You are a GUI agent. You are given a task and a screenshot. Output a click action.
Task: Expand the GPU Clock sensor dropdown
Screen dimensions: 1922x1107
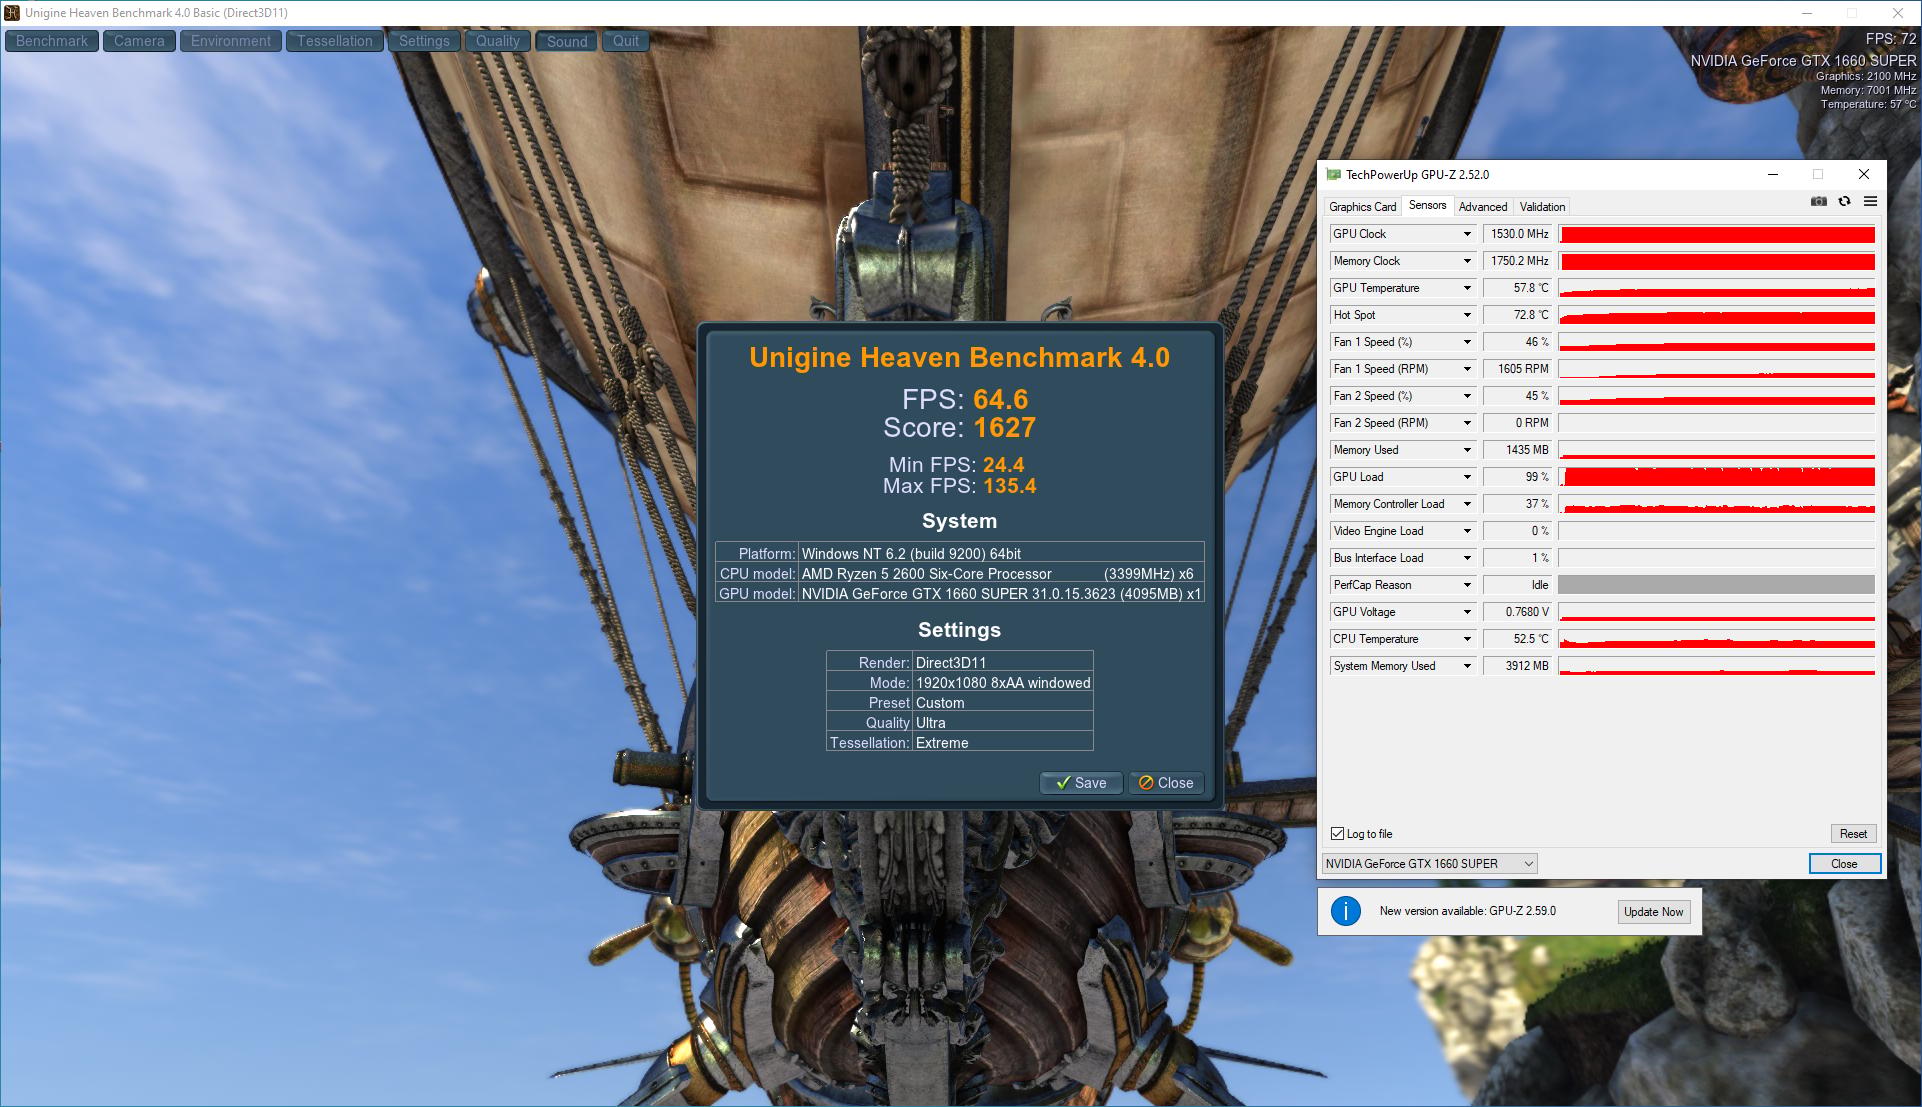(x=1467, y=234)
